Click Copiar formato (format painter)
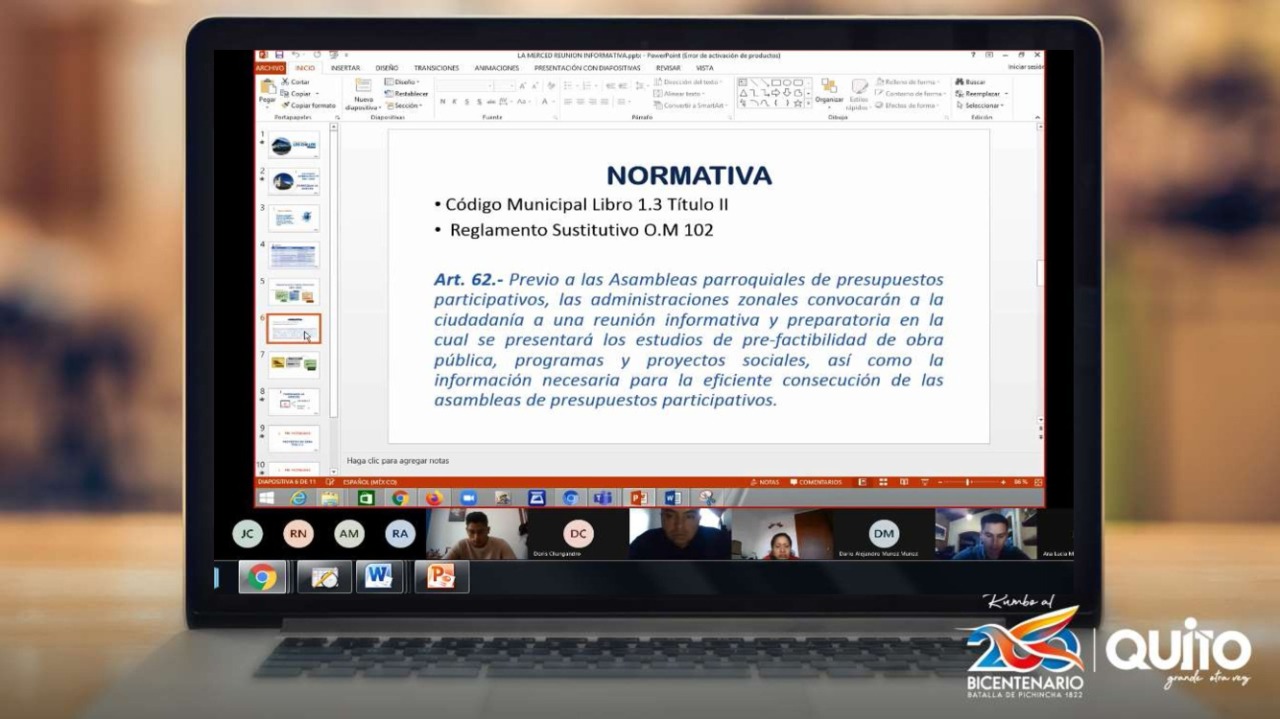Screen dimensions: 1280x719 [x=309, y=105]
